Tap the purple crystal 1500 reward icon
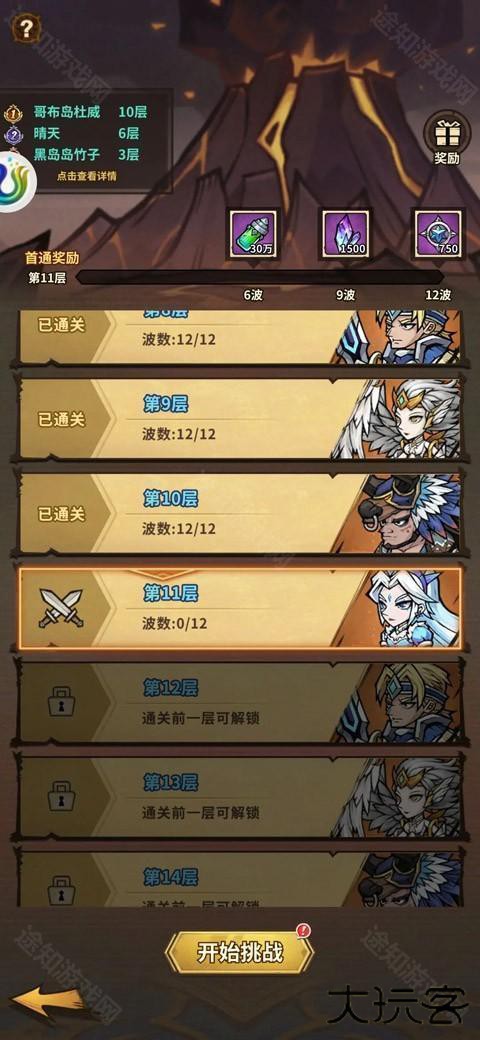This screenshot has width=480, height=1040. click(346, 233)
